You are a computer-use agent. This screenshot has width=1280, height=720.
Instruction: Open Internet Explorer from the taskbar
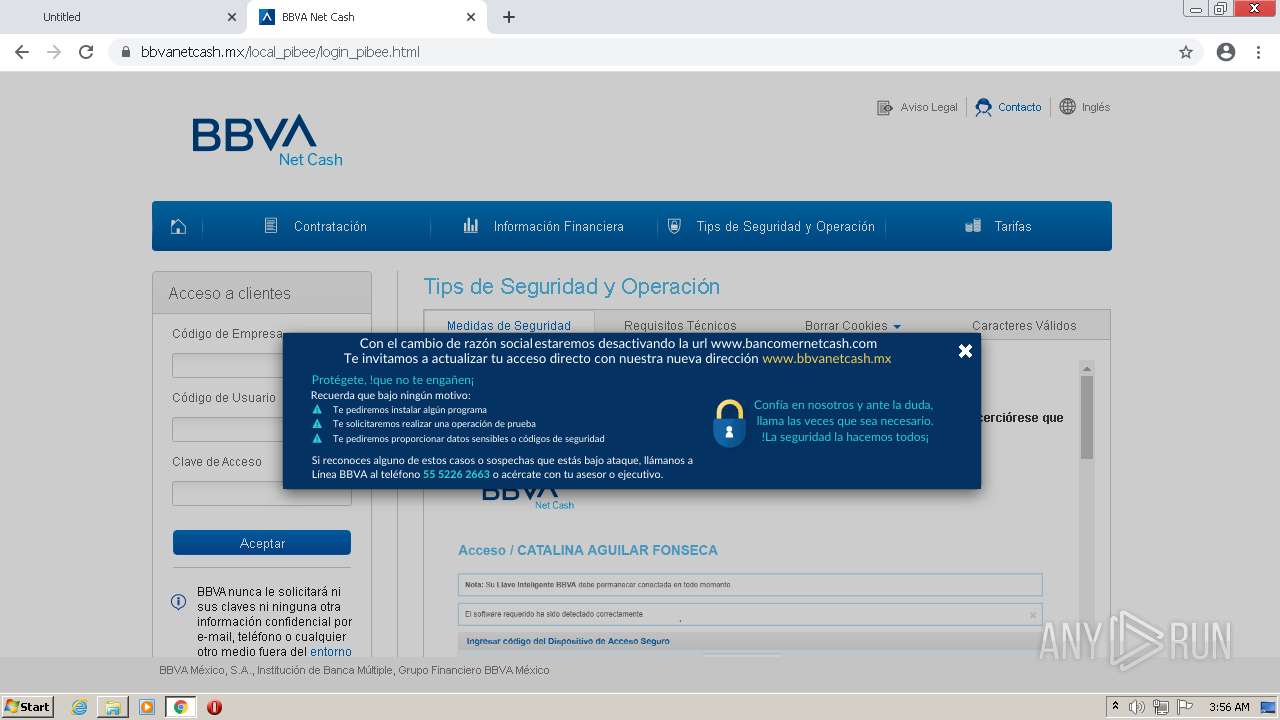coord(79,707)
